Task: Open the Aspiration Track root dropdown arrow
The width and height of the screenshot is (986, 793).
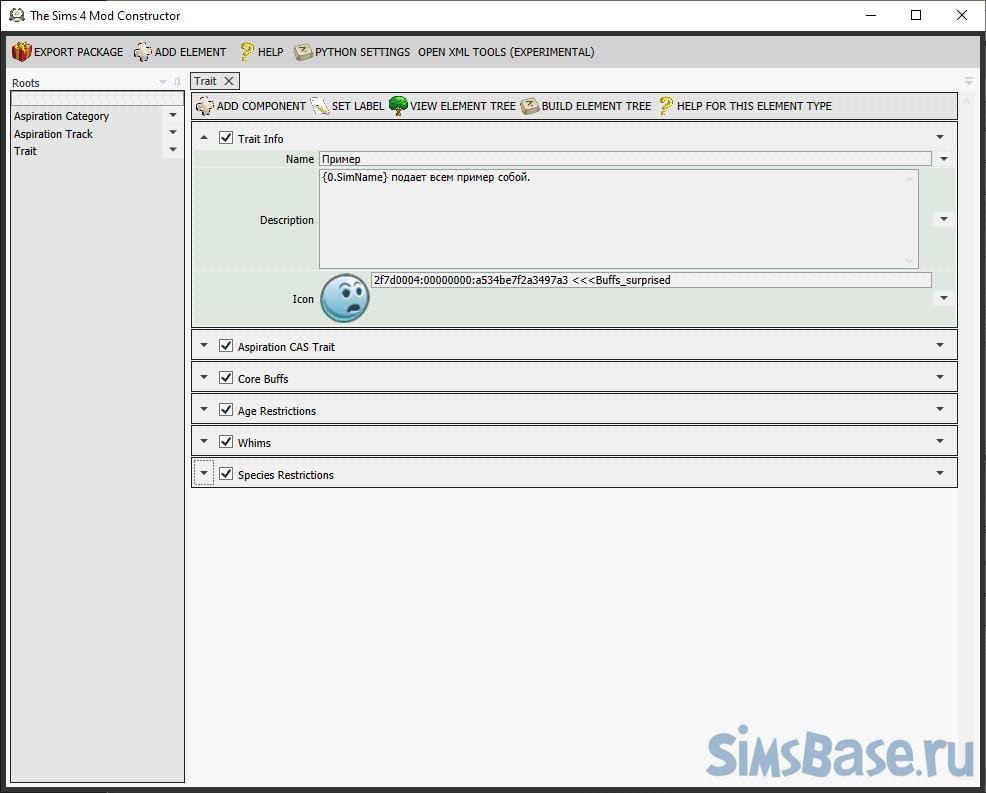Action: (173, 133)
